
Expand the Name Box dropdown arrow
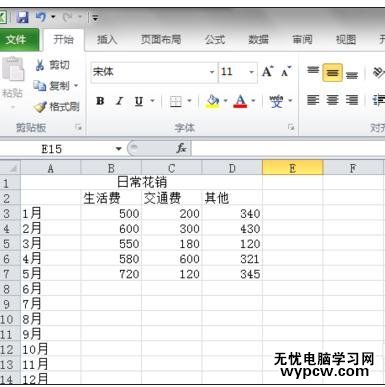[x=119, y=149]
